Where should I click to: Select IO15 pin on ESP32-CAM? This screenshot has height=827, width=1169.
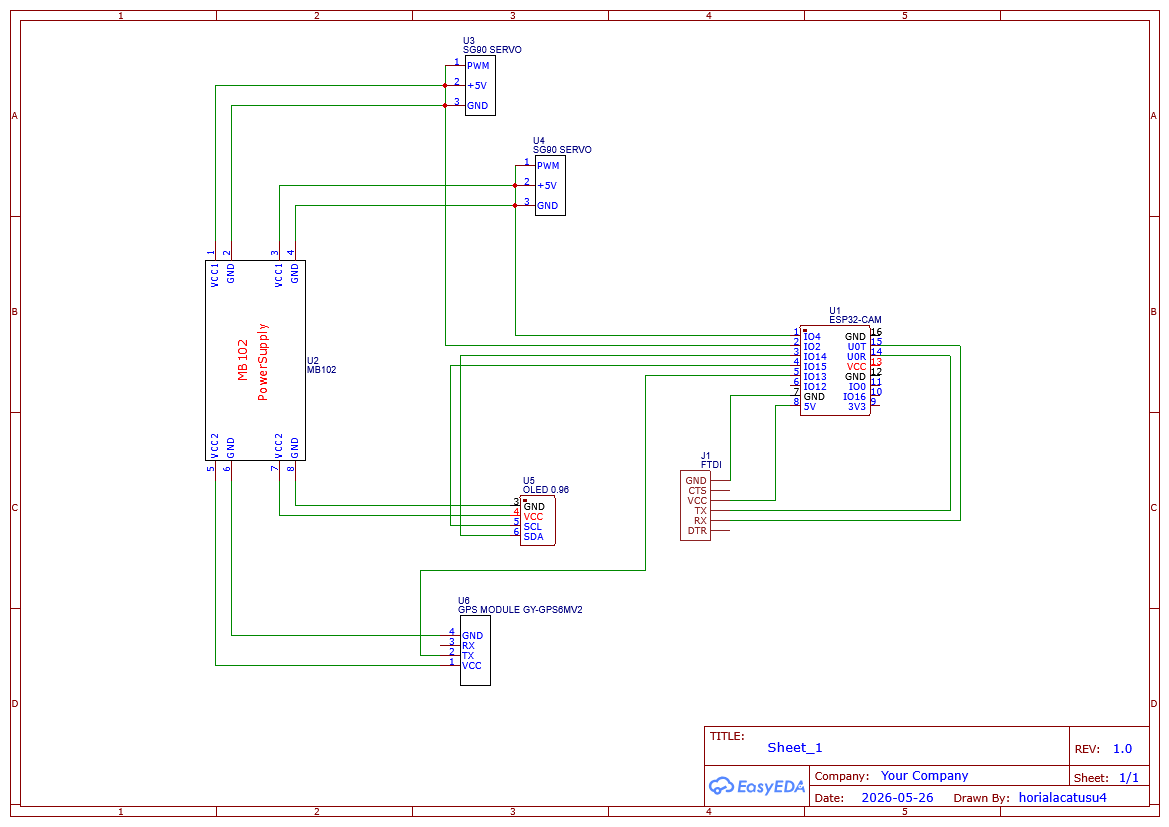tap(815, 367)
